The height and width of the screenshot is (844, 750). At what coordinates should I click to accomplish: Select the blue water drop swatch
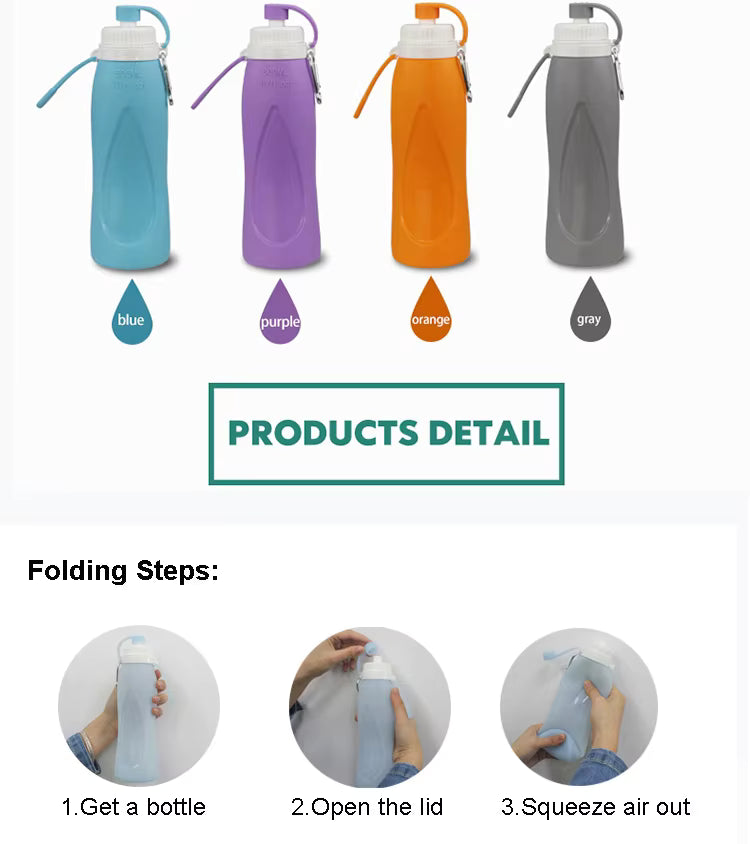tap(132, 313)
